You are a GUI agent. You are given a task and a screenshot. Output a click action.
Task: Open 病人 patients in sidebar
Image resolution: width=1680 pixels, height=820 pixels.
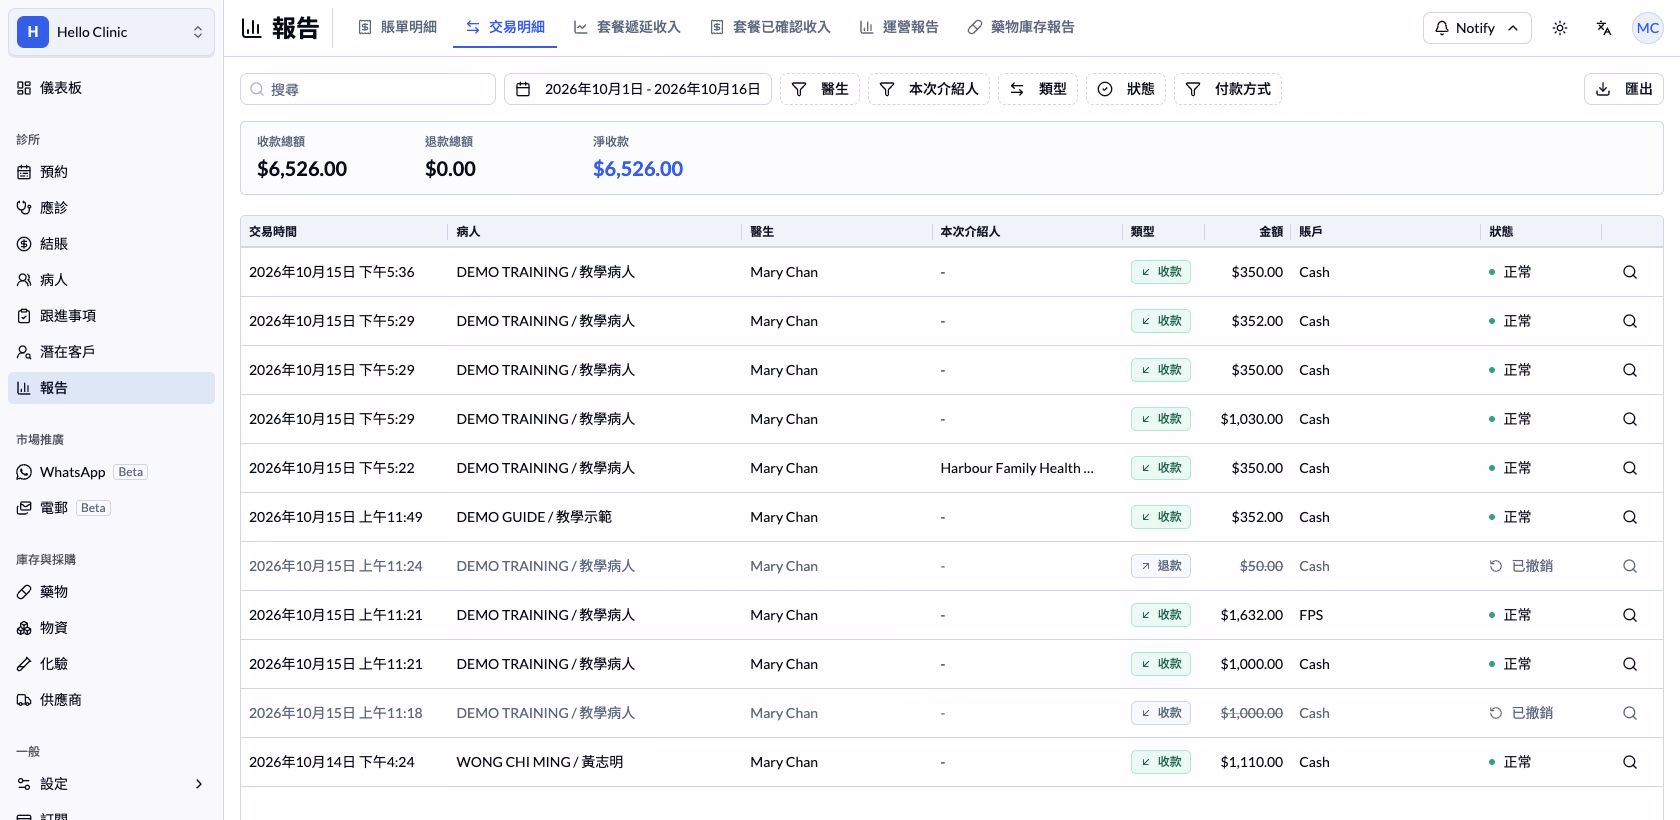click(111, 280)
